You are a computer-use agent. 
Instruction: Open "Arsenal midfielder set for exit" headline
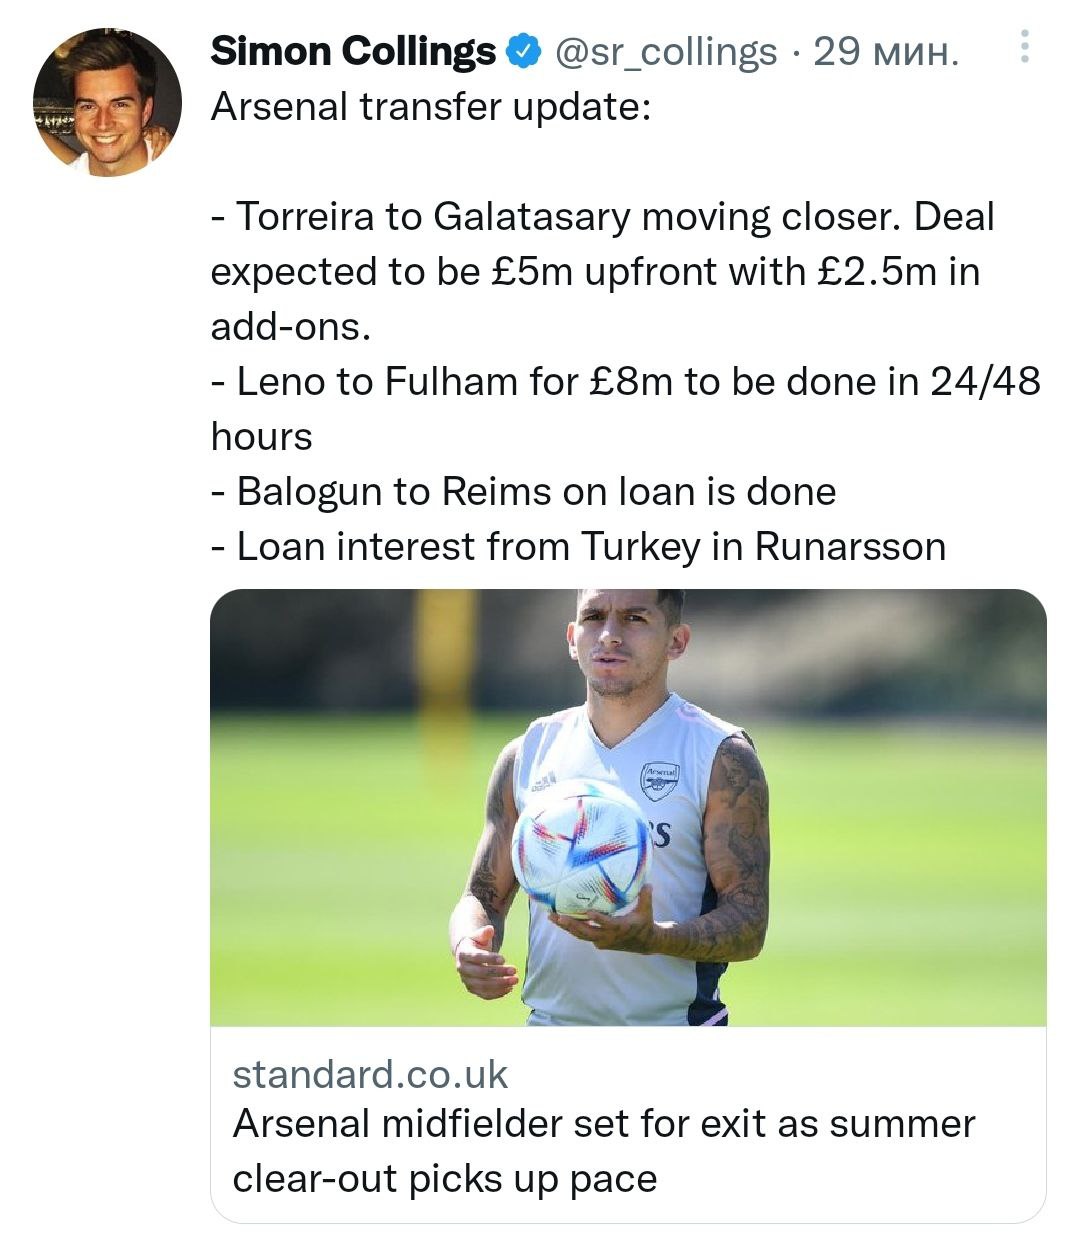603,1123
